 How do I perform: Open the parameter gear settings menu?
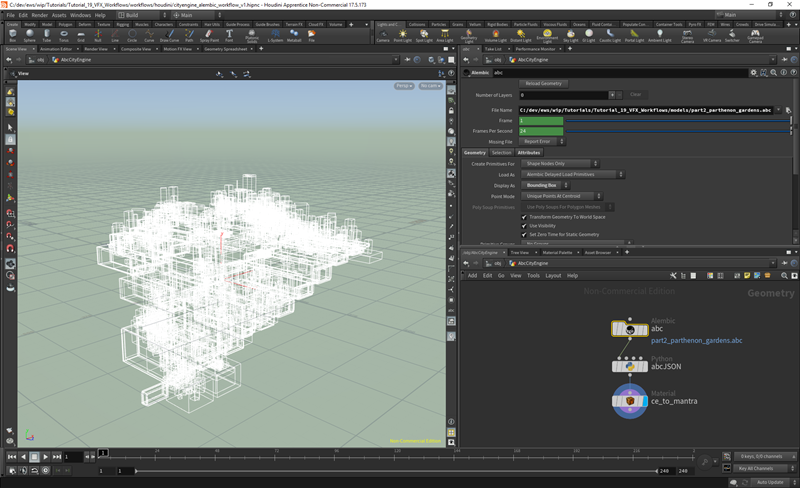(754, 73)
